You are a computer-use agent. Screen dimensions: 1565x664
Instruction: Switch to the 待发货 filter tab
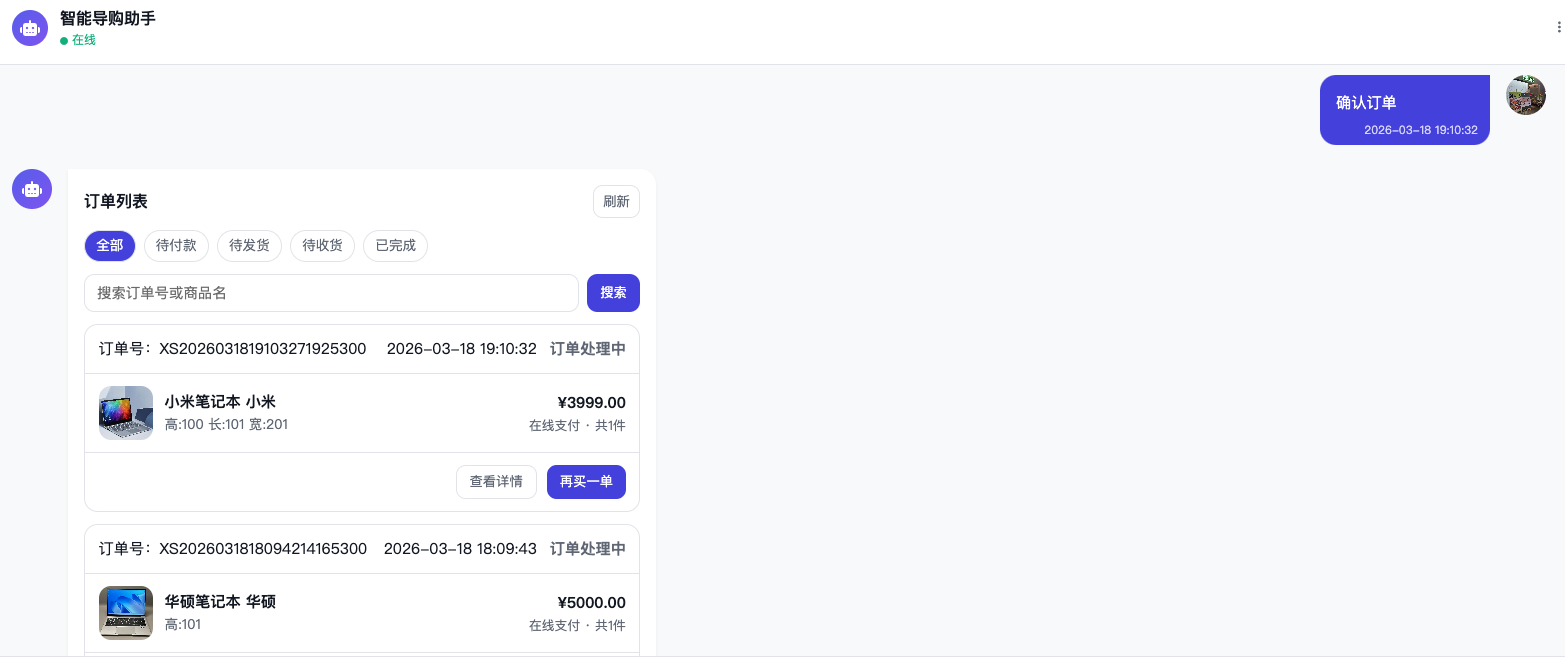[250, 246]
